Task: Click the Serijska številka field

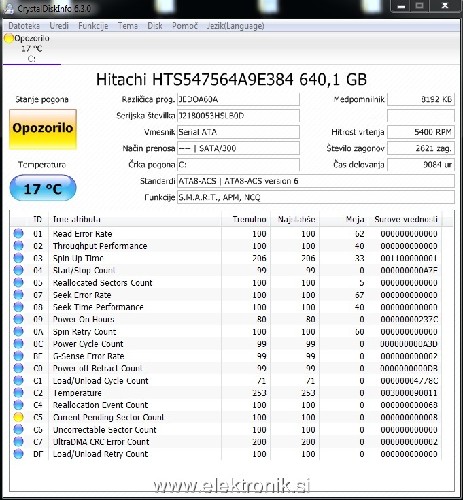Action: 238,116
